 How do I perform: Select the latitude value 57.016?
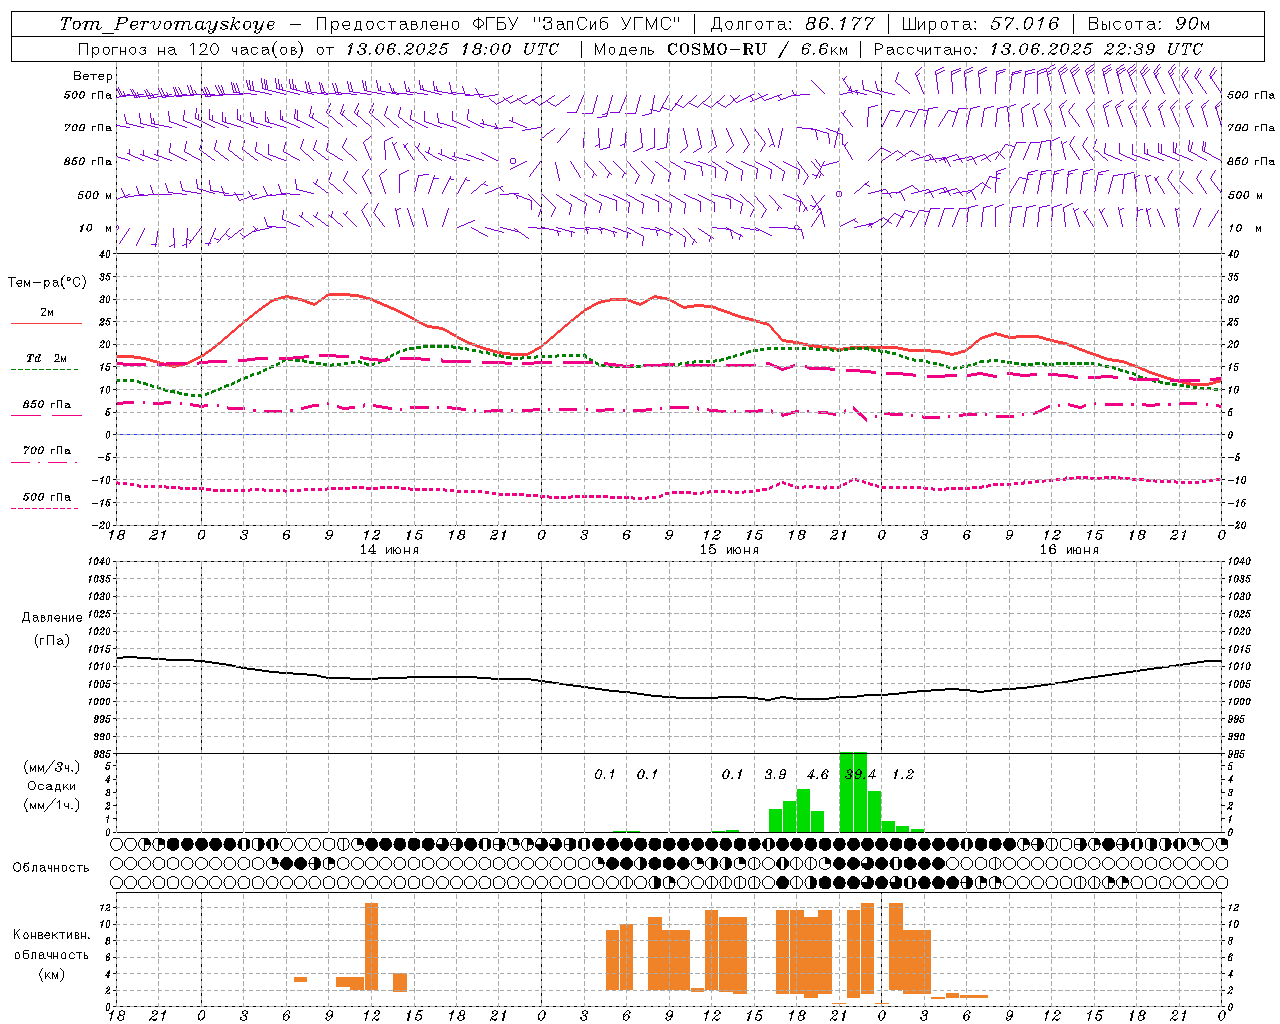(1024, 24)
